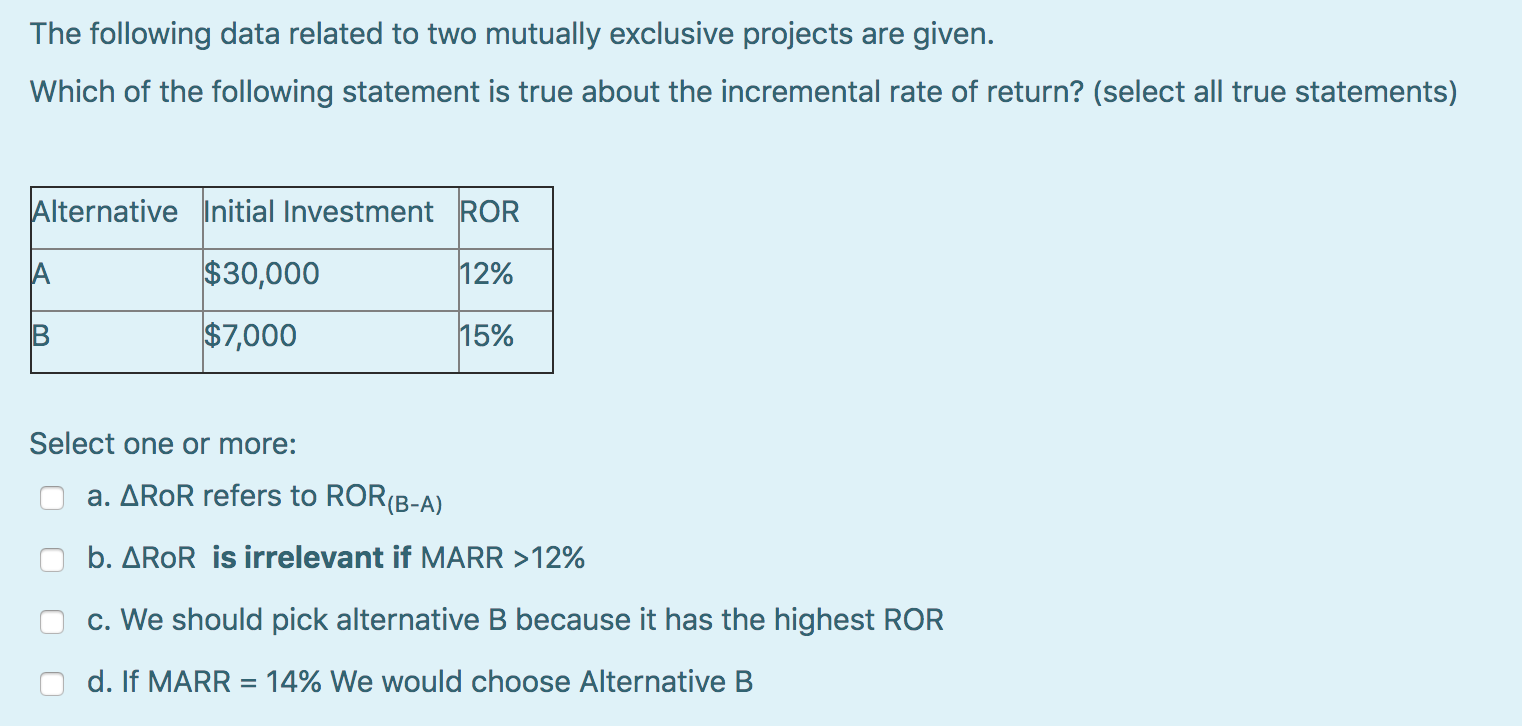
Task: Click the 15% ROR value for Alternative B
Action: click(x=485, y=335)
